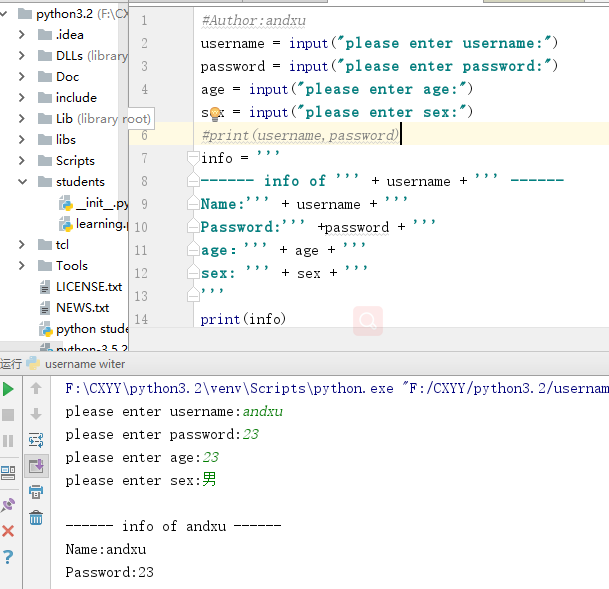Select the Scripts folder name
609x589 pixels.
75,161
